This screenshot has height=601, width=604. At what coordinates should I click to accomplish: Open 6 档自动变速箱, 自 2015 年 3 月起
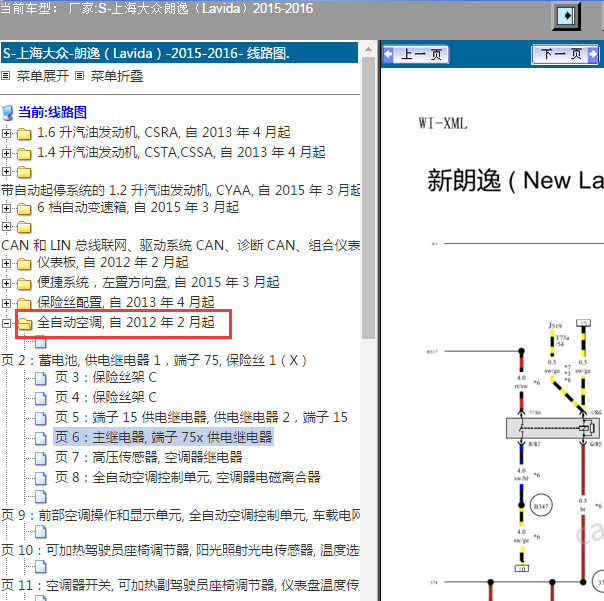[138, 207]
